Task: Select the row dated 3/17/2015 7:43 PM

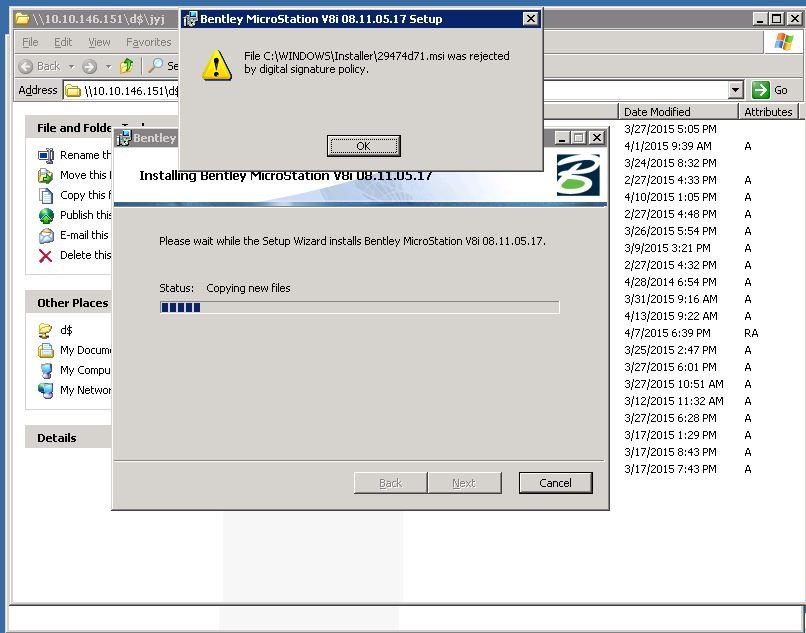Action: pyautogui.click(x=670, y=469)
